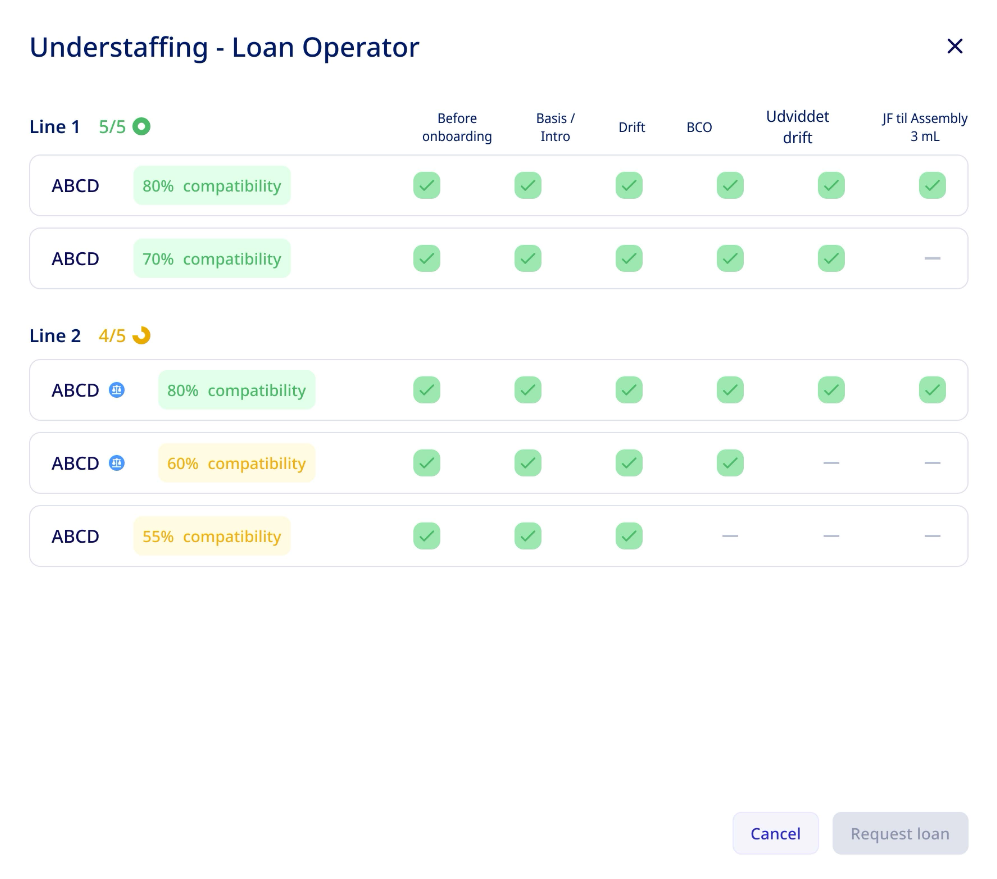
Task: Click the ABCD name in the 55% row
Action: coord(75,536)
